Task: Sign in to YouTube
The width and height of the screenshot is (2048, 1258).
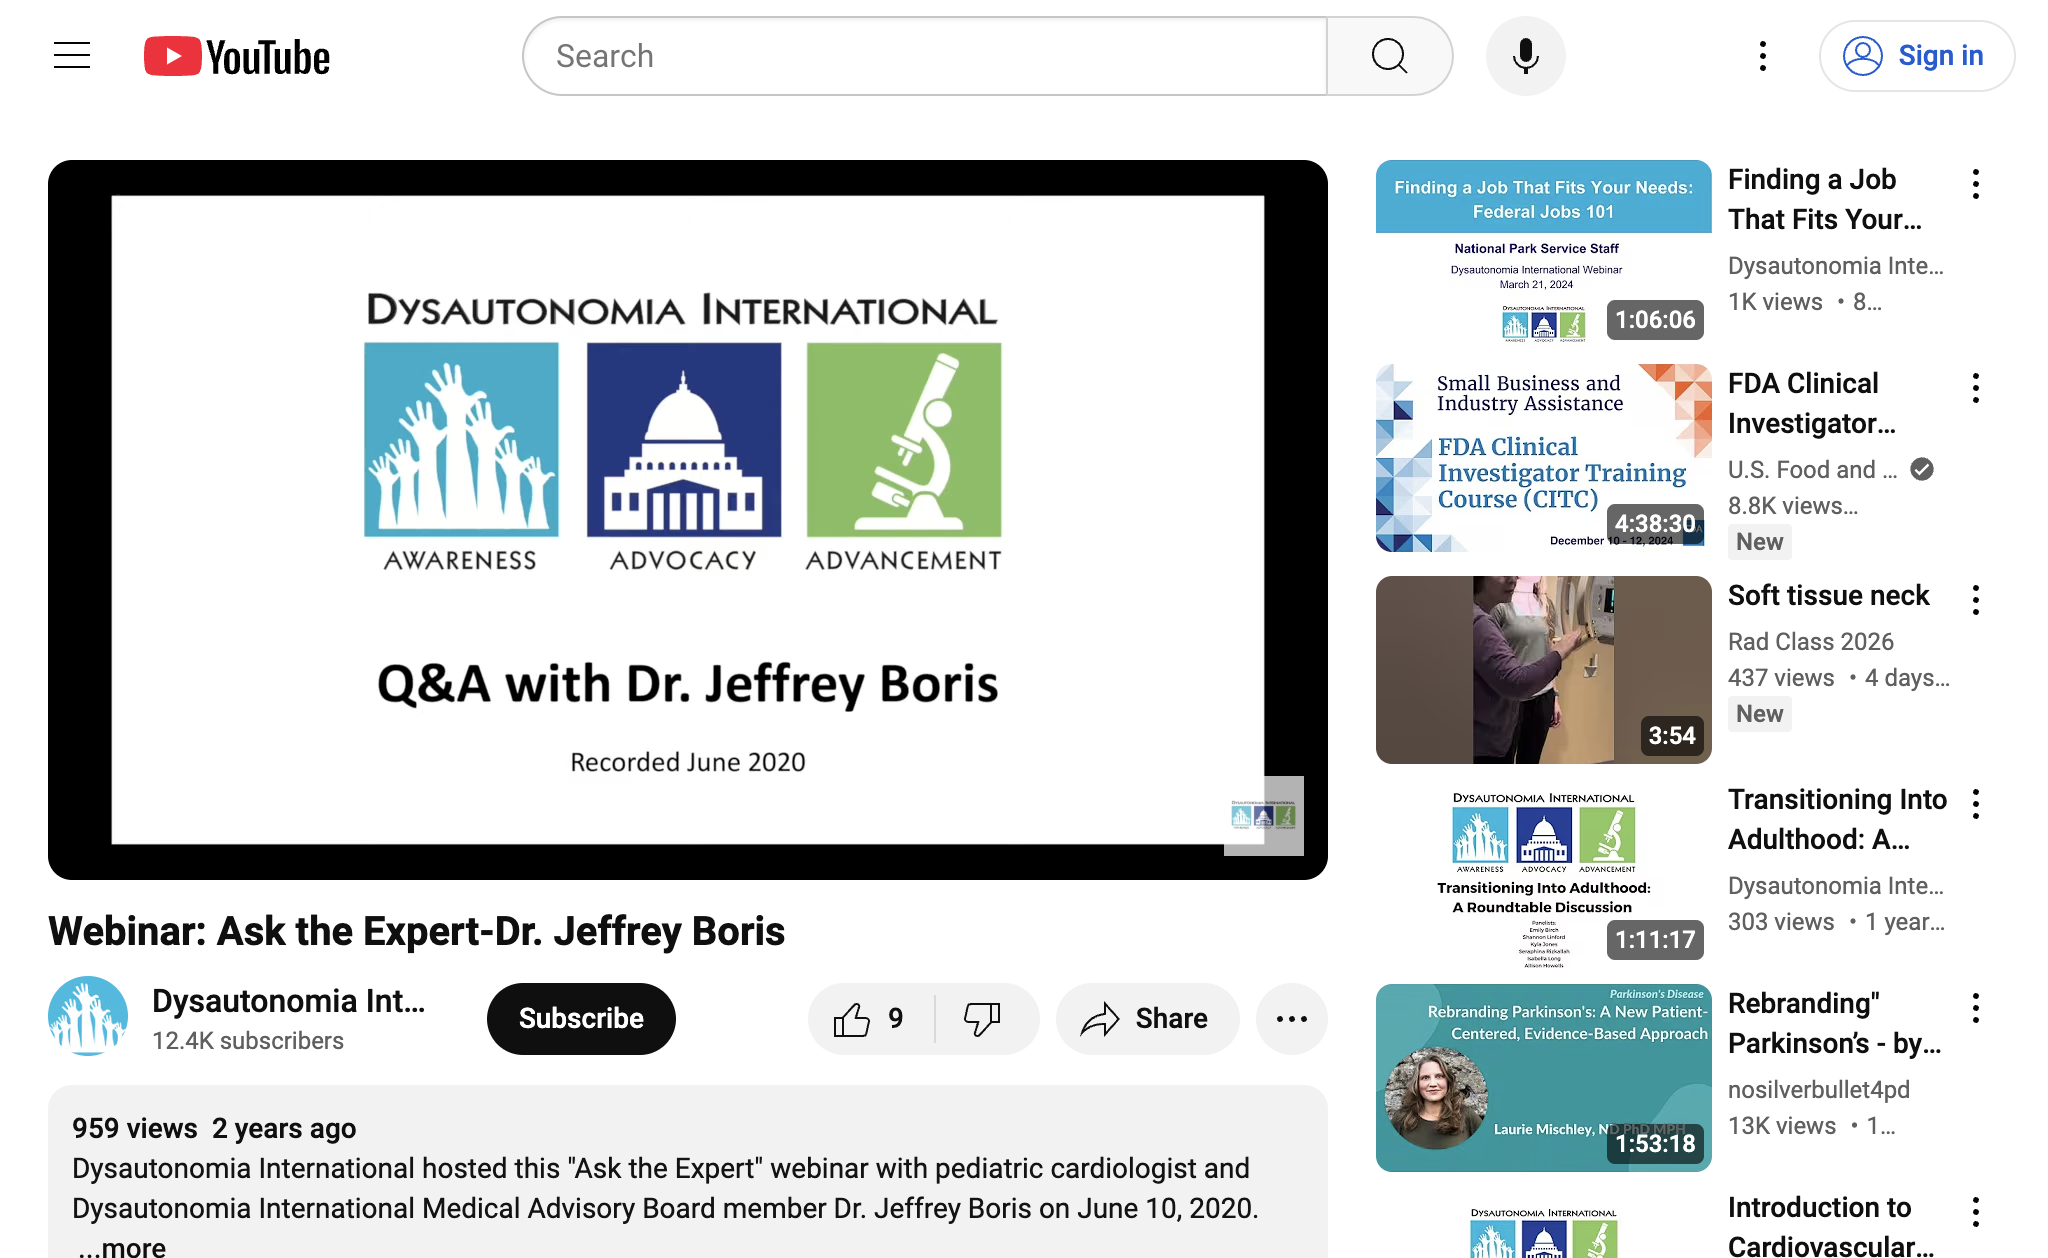Action: (1916, 56)
